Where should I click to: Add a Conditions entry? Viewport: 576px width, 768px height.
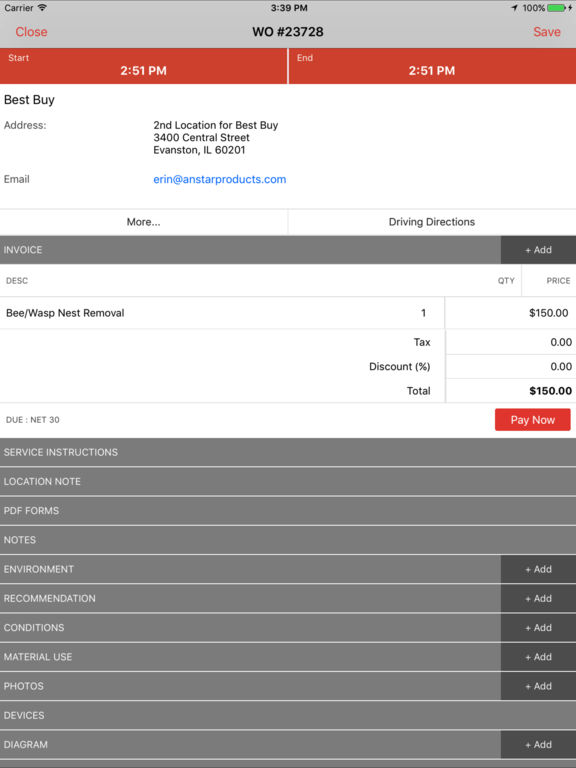(x=538, y=627)
